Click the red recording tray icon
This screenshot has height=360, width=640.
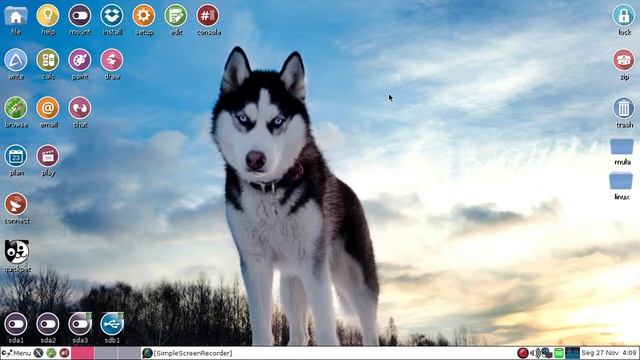click(x=522, y=353)
